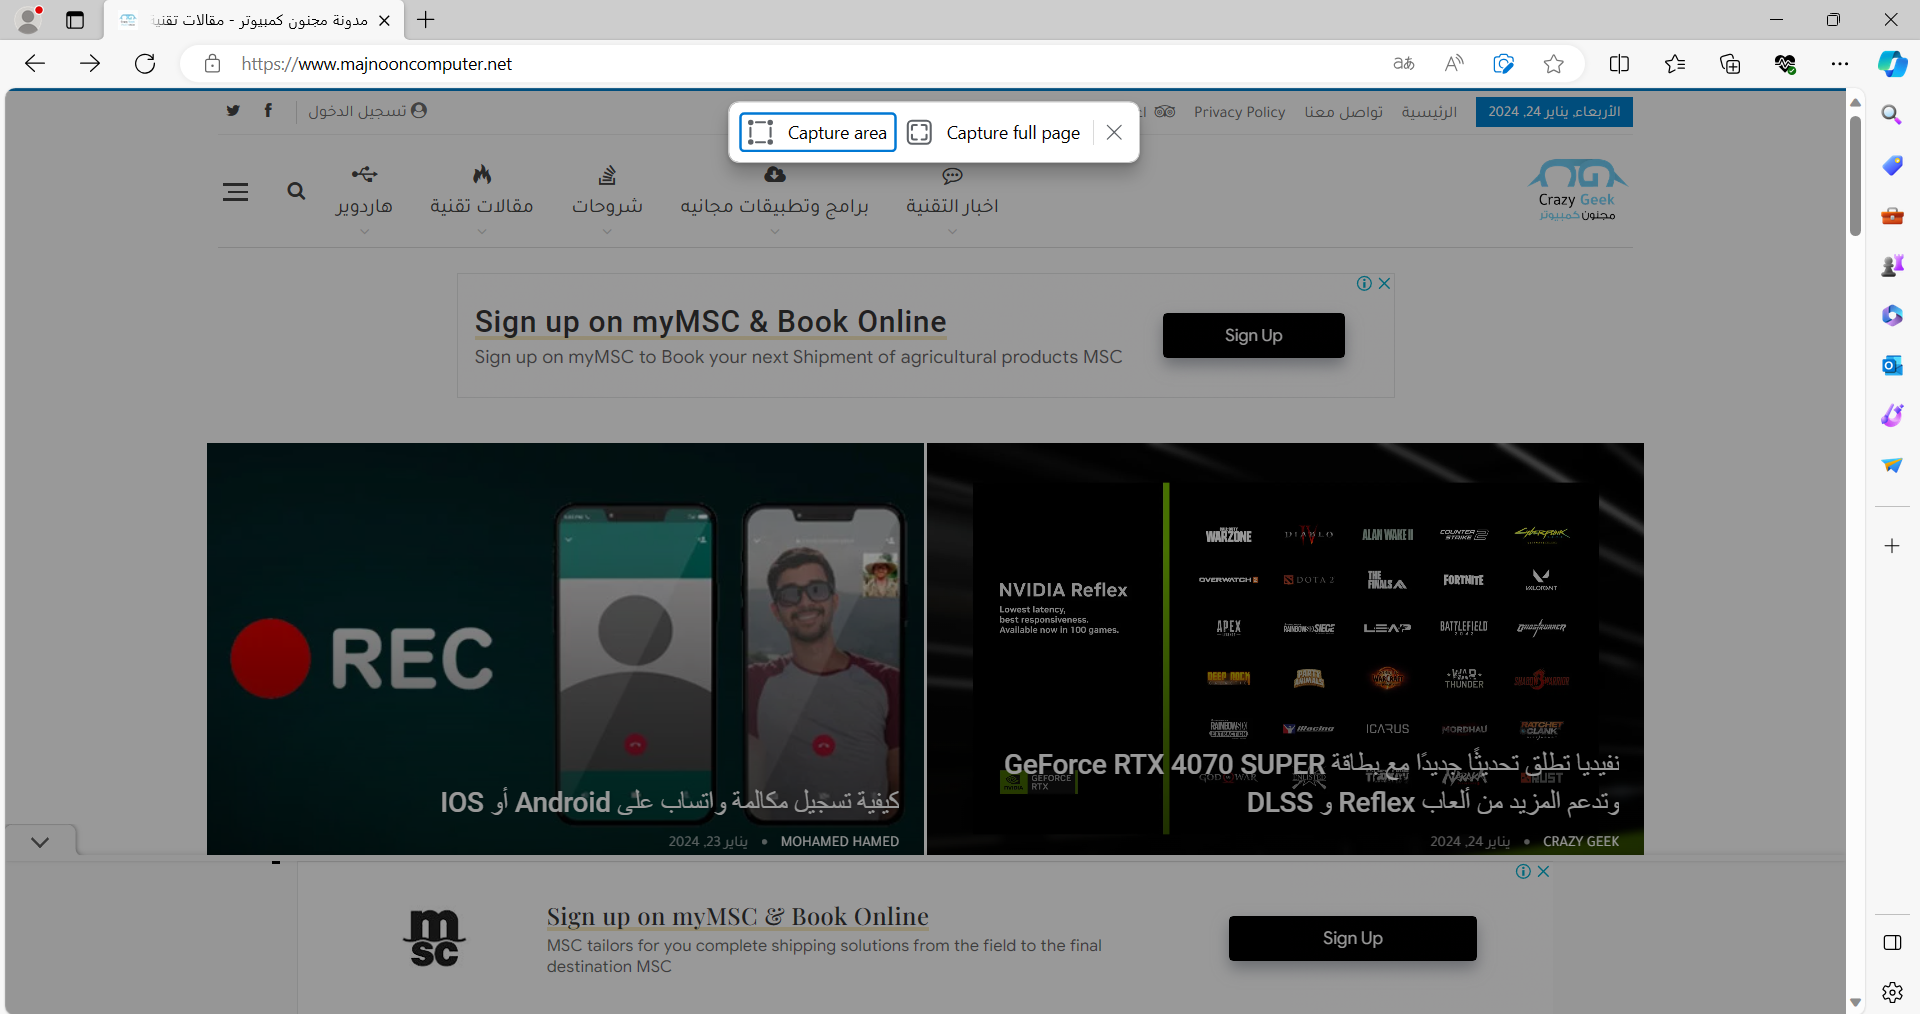Choose Capture area option
This screenshot has height=1014, width=1920.
[x=818, y=132]
